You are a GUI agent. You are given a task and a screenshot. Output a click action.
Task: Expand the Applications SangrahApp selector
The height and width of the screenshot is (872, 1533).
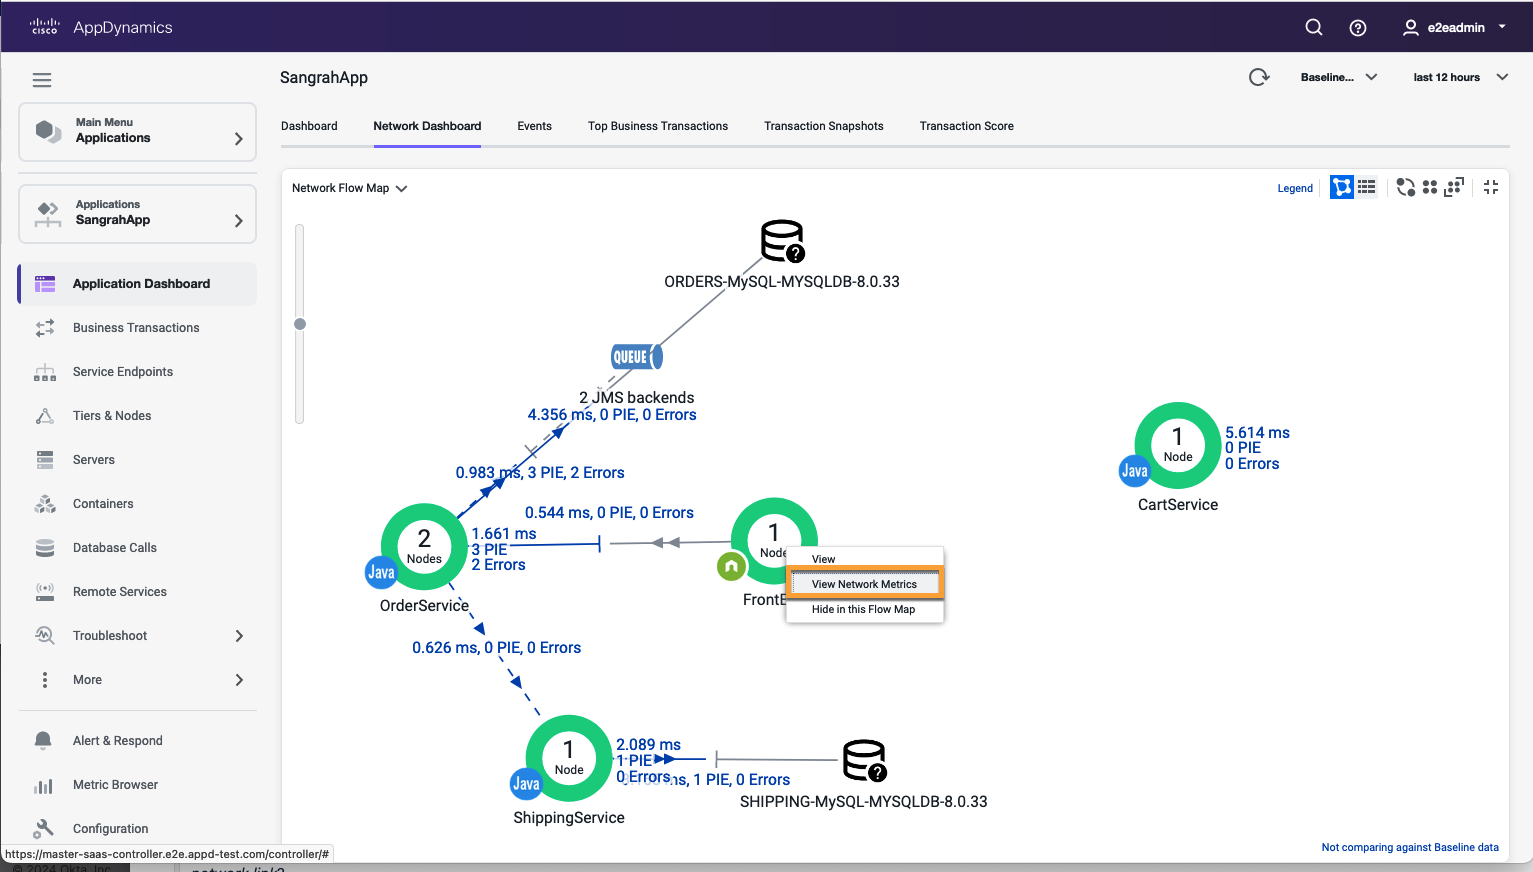coord(137,213)
